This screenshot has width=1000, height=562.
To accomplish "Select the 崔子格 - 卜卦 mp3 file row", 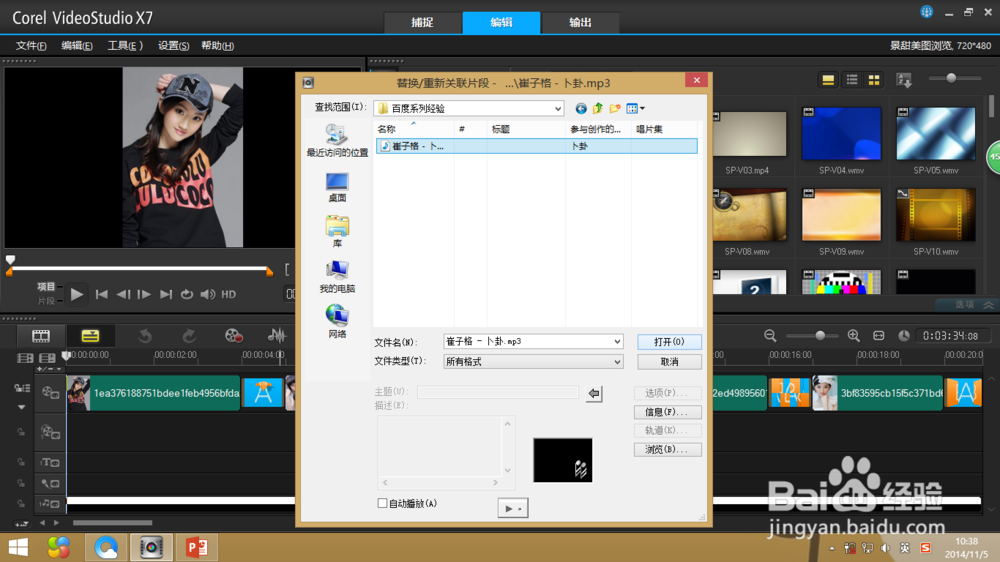I will pyautogui.click(x=536, y=146).
